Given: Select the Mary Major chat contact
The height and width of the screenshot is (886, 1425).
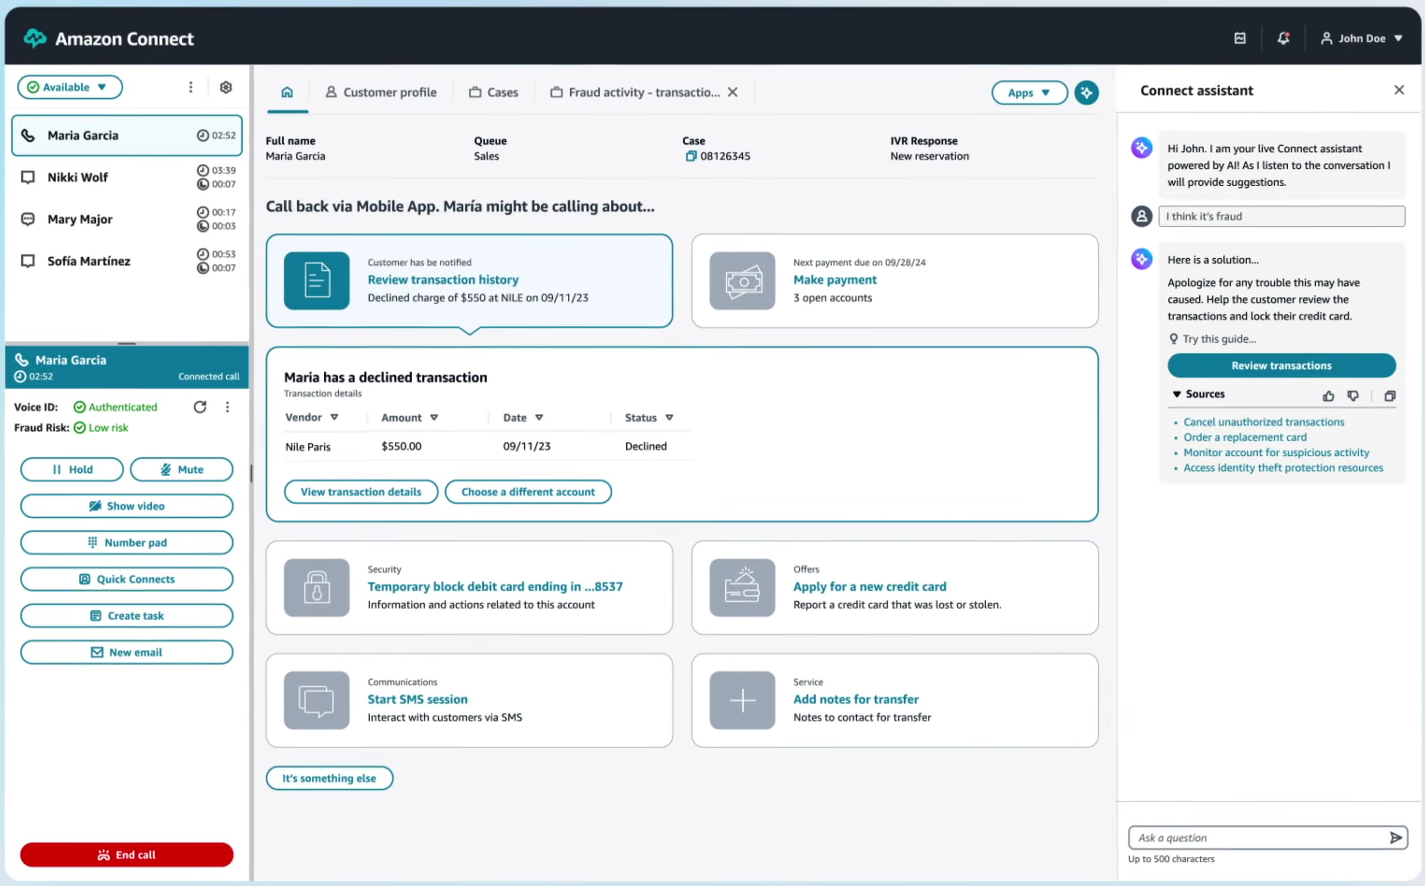Looking at the screenshot, I should 127,219.
